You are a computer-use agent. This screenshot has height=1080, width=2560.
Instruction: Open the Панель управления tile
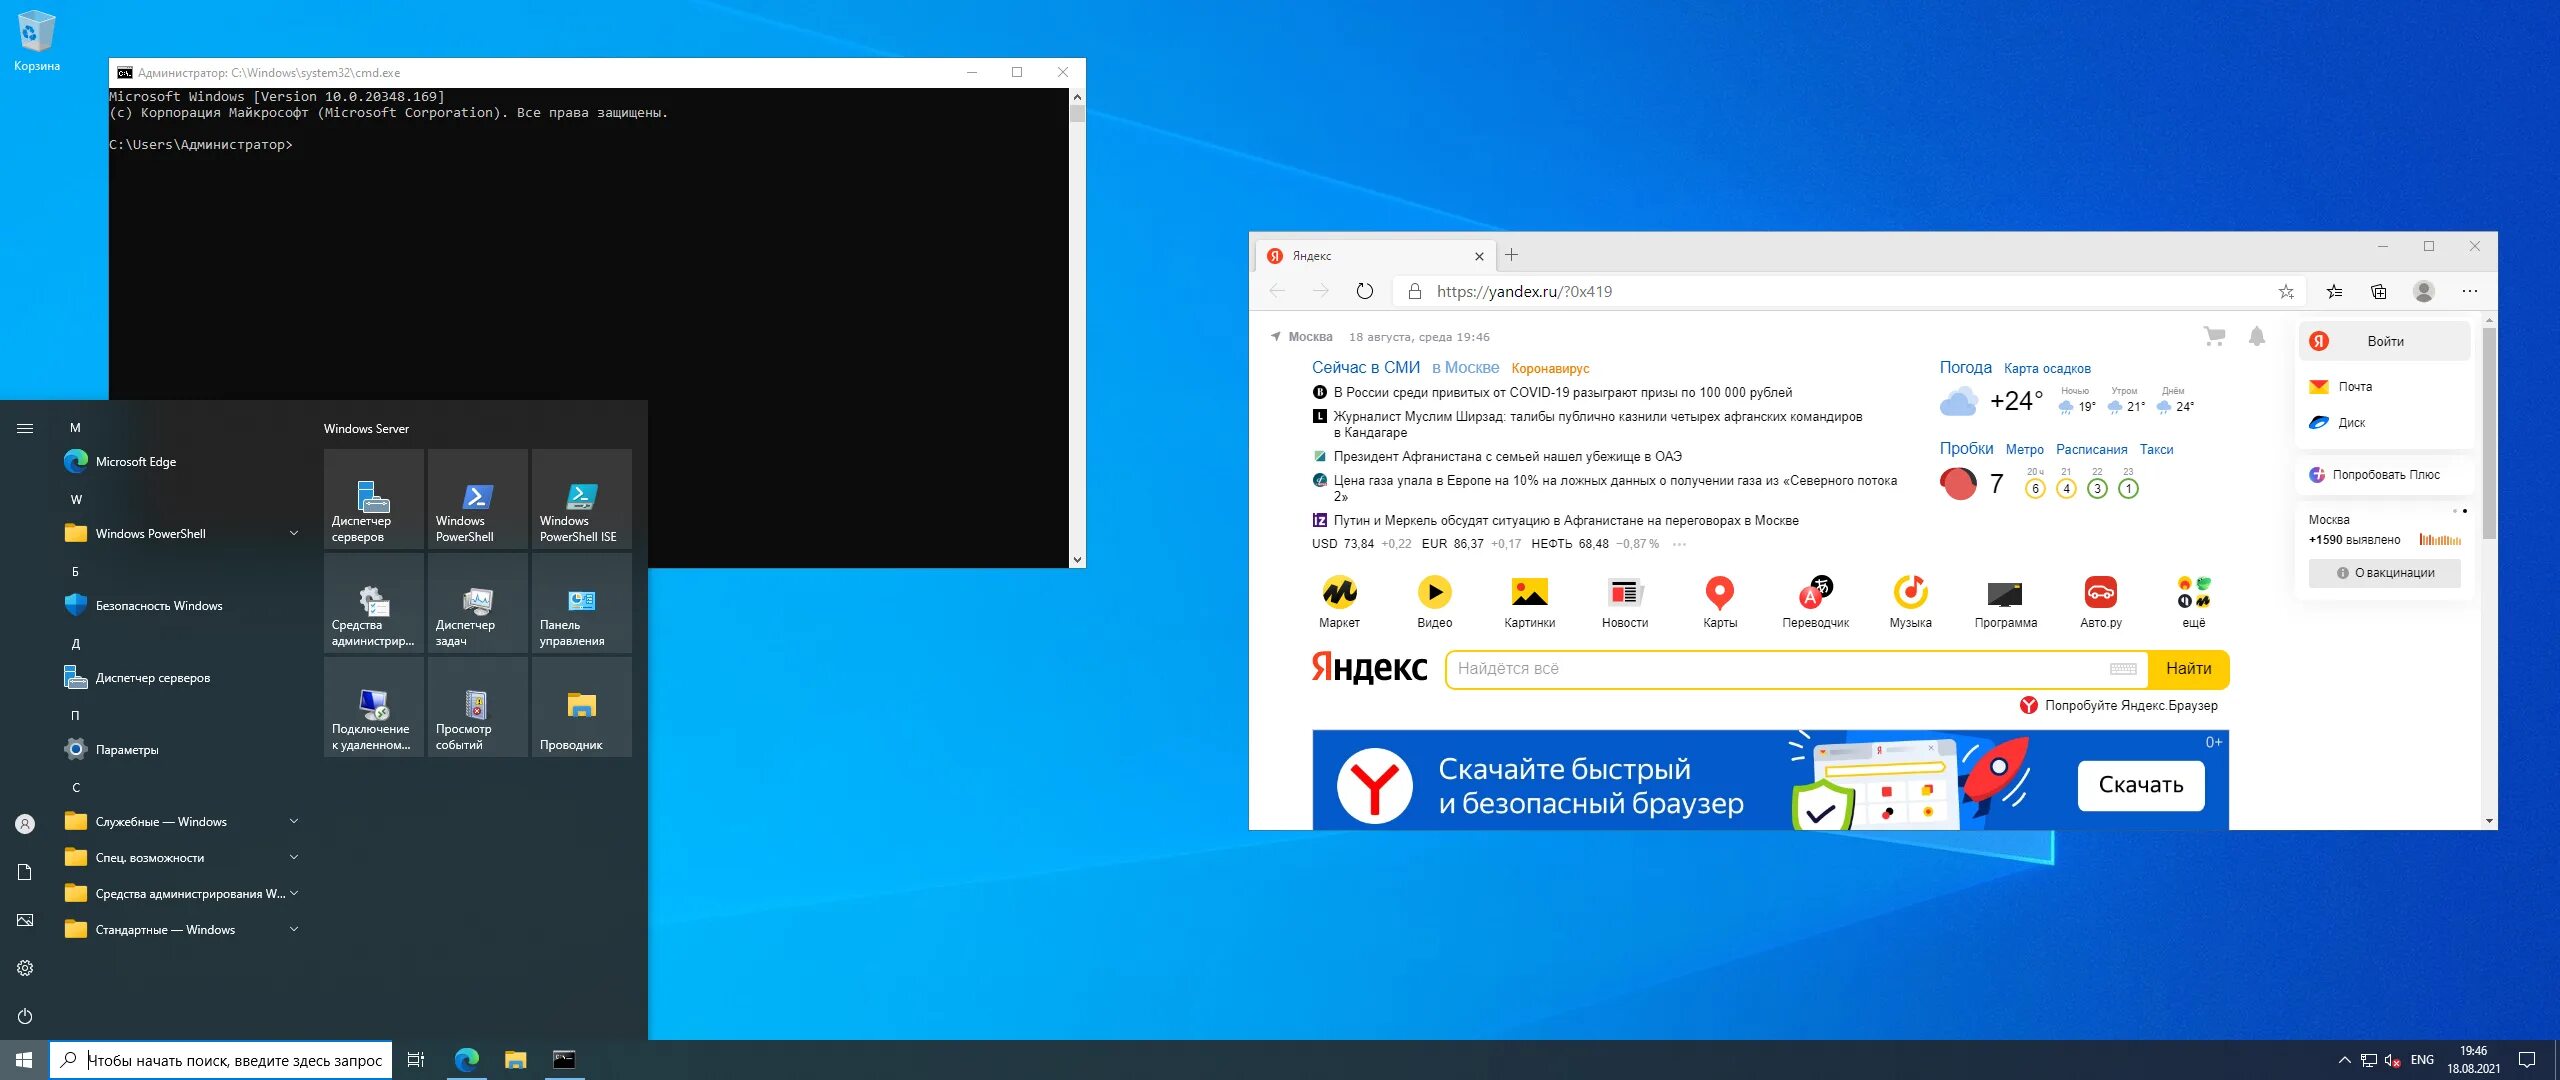581,603
